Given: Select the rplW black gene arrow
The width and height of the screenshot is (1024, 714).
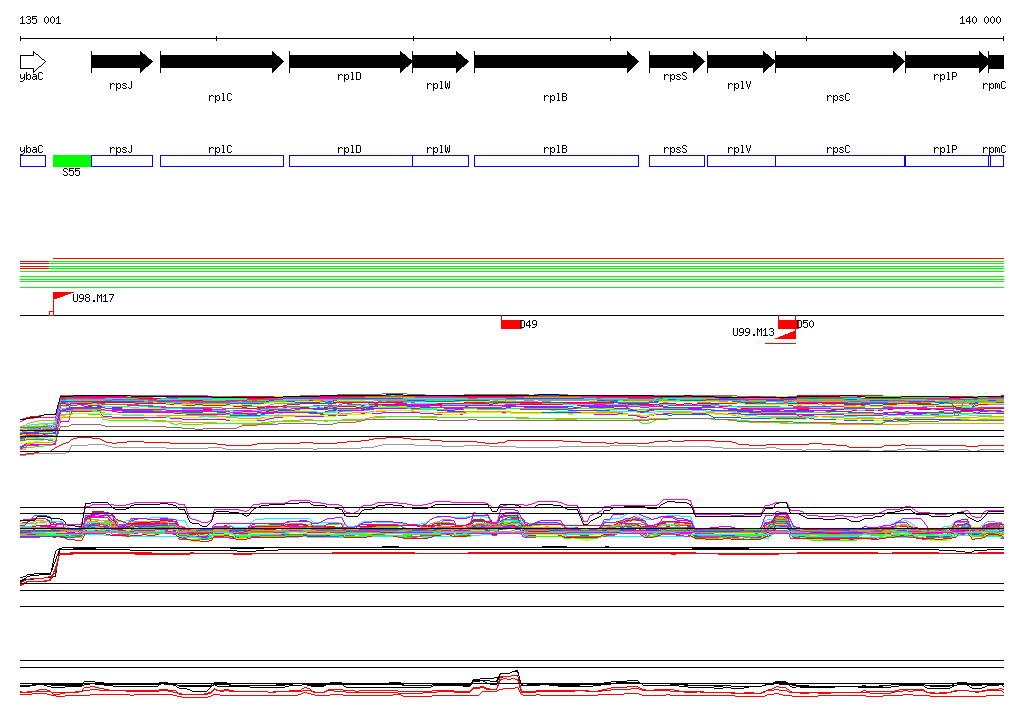Looking at the screenshot, I should click(x=441, y=62).
